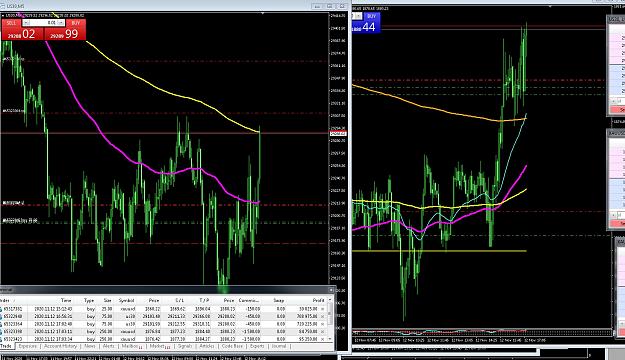The width and height of the screenshot is (625, 360).
Task: Open the Articles tab
Action: click(x=207, y=346)
